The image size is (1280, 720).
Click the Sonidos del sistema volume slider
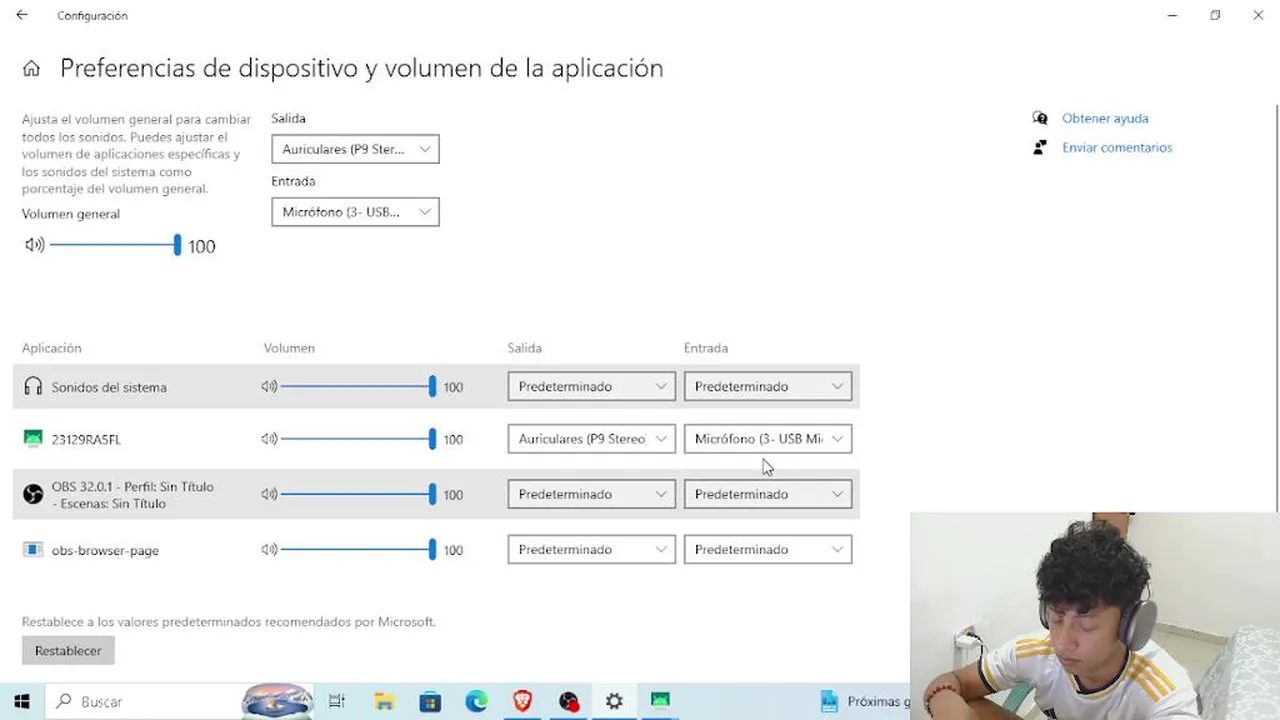(x=359, y=386)
